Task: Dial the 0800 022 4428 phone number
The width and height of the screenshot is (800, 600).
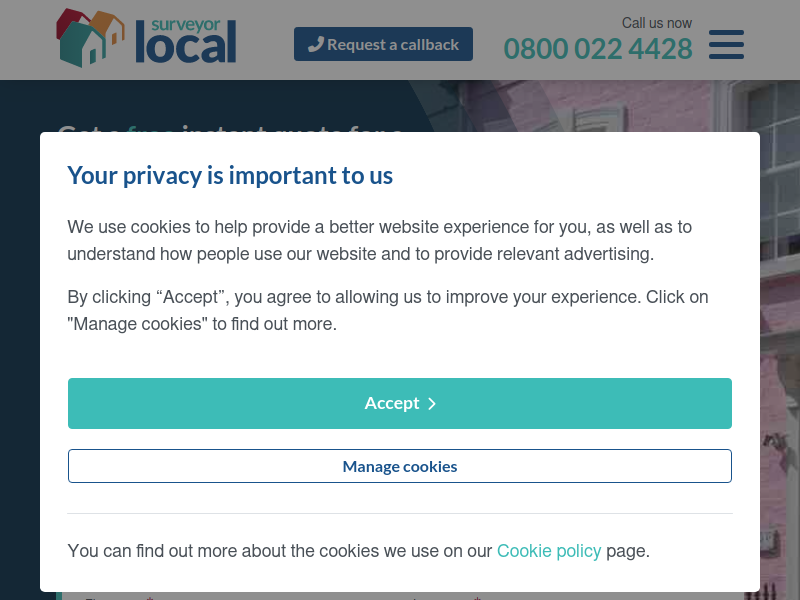Action: coord(598,49)
